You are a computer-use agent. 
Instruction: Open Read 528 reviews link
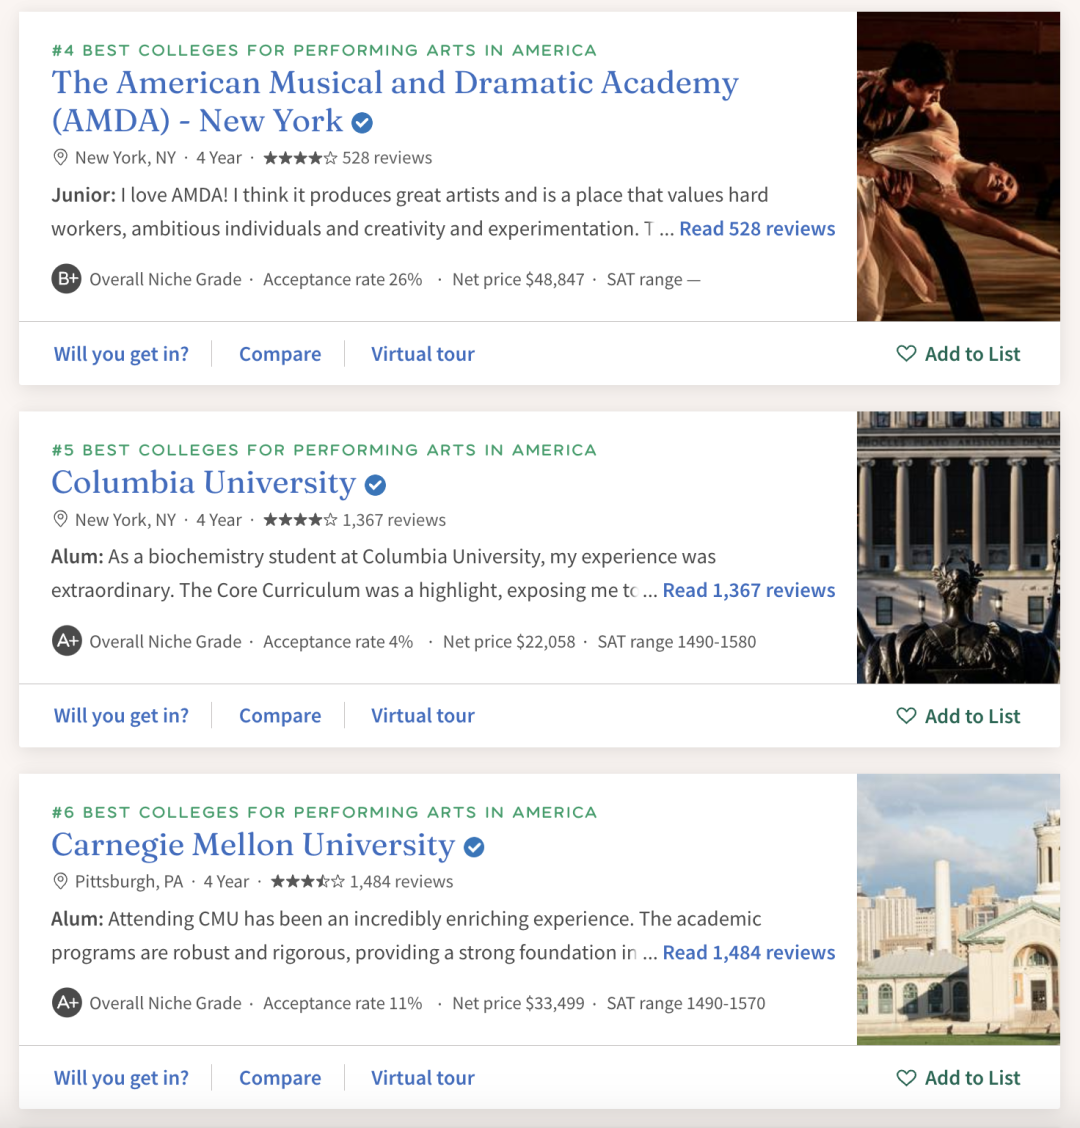coord(757,229)
